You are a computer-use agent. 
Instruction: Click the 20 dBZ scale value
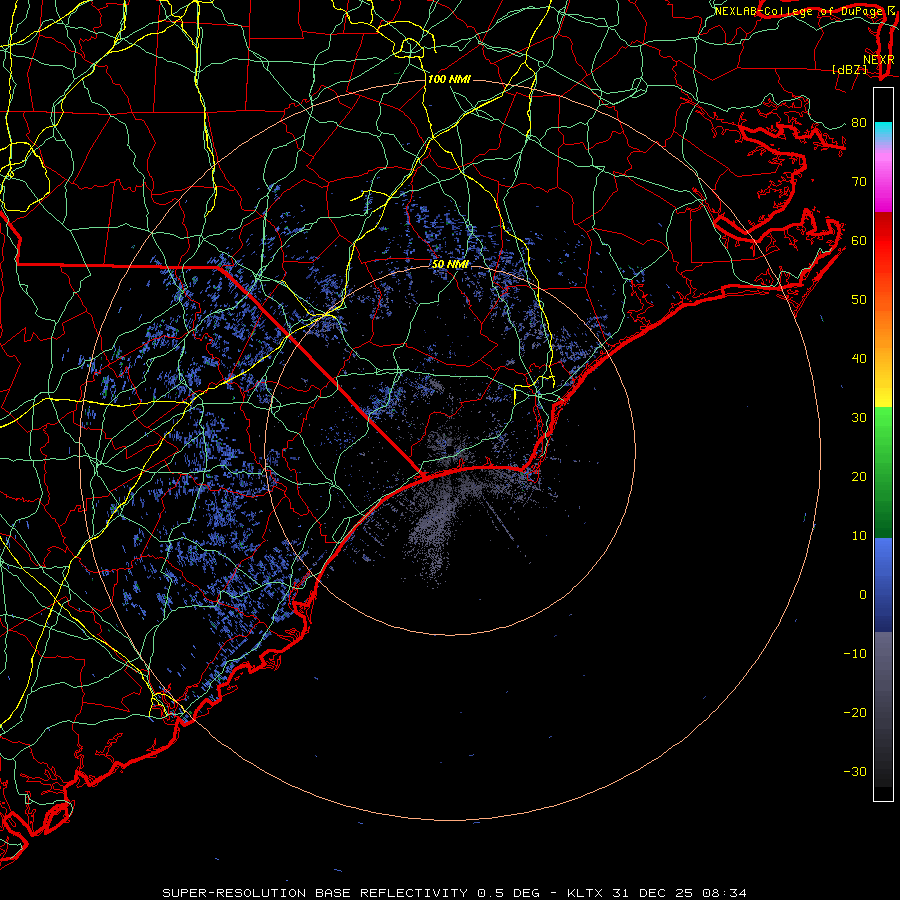(x=859, y=477)
